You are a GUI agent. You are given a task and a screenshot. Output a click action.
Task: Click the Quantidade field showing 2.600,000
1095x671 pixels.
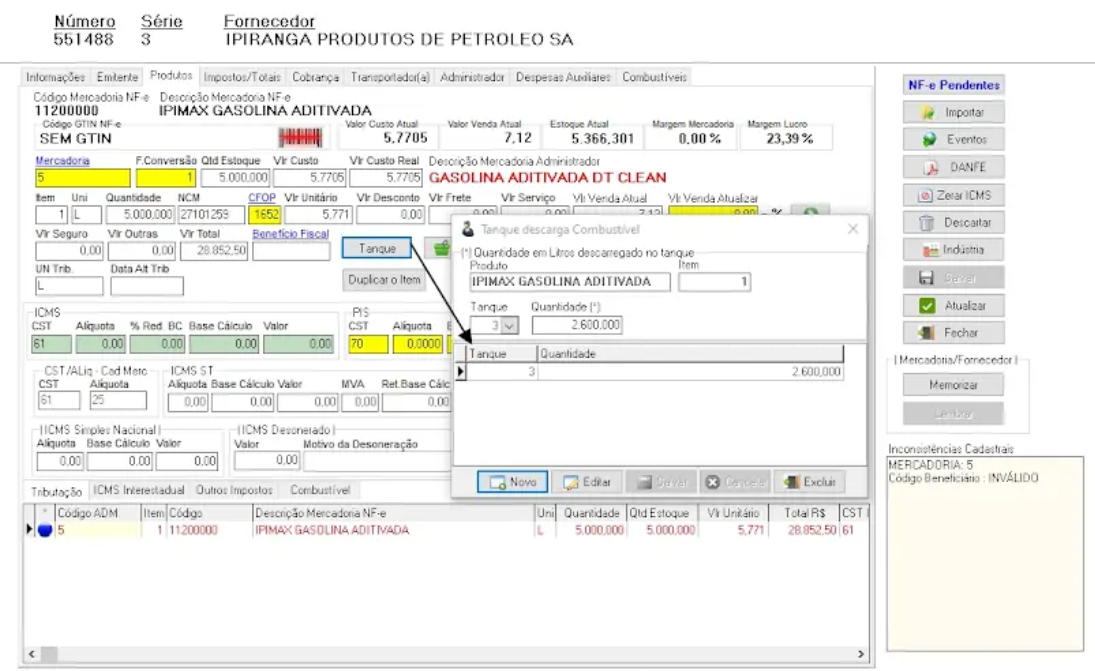pos(577,325)
